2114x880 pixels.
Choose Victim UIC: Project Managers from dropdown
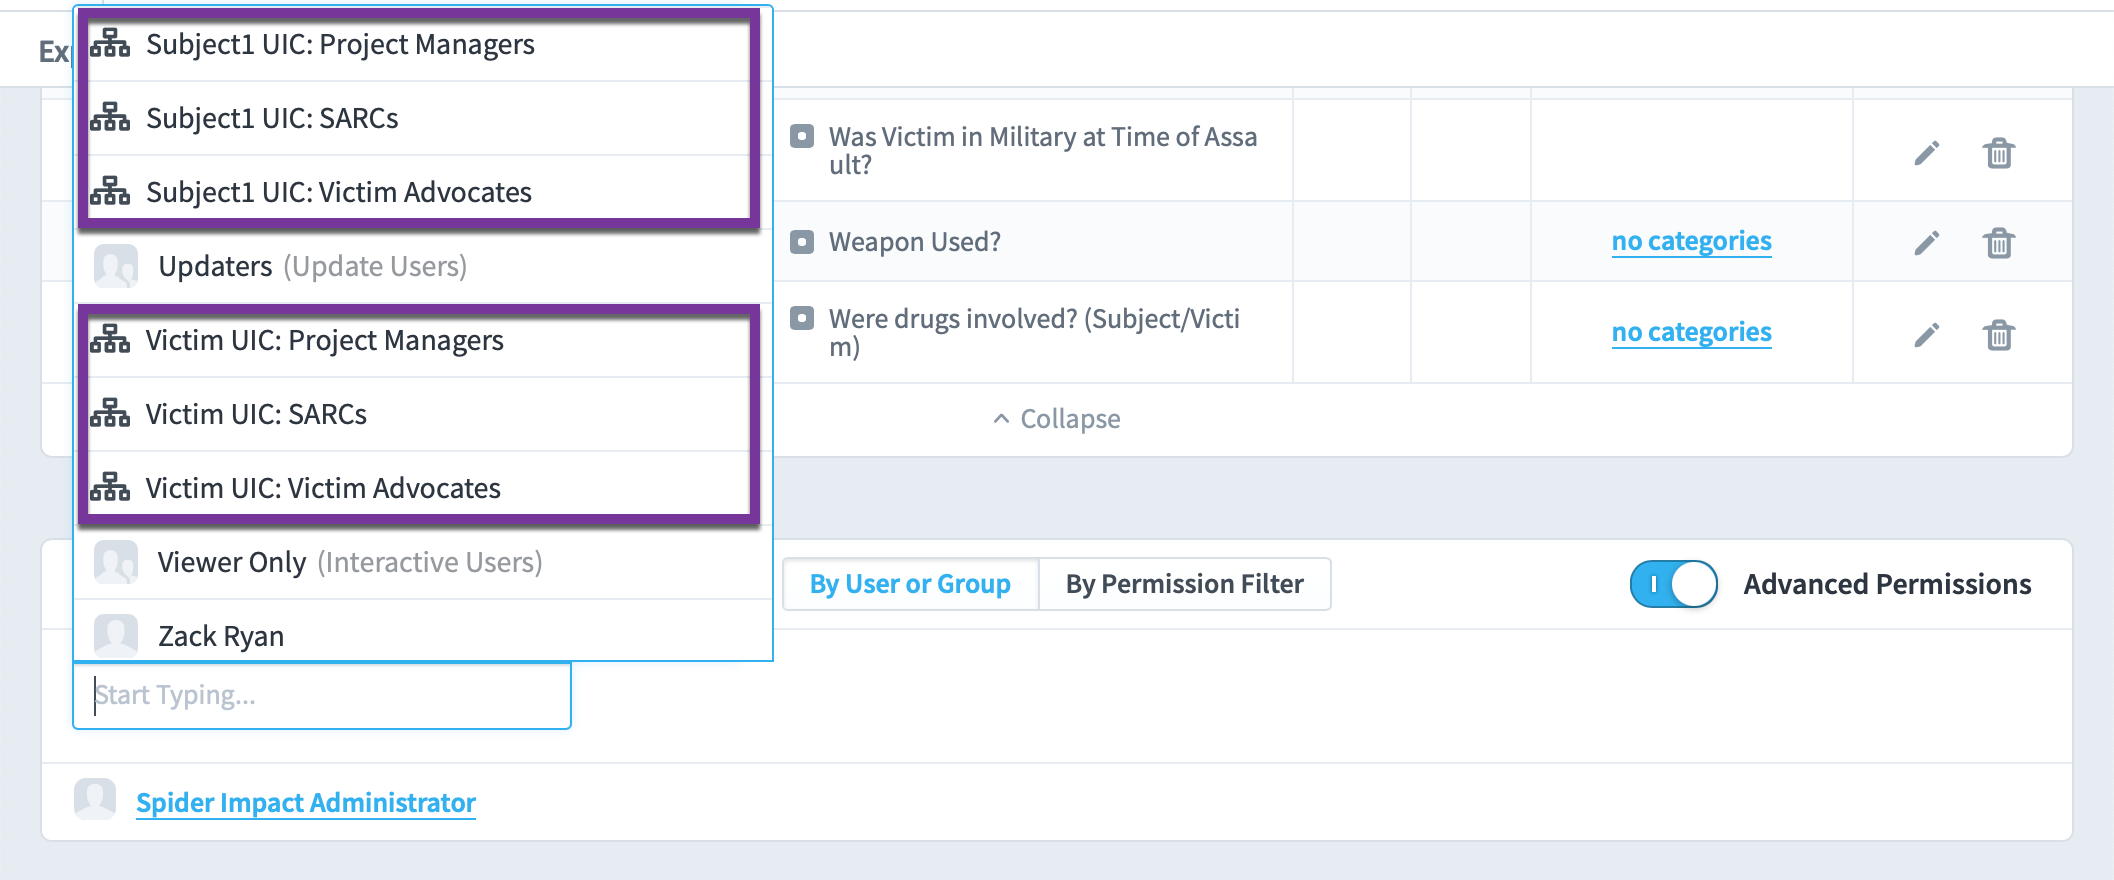point(418,340)
